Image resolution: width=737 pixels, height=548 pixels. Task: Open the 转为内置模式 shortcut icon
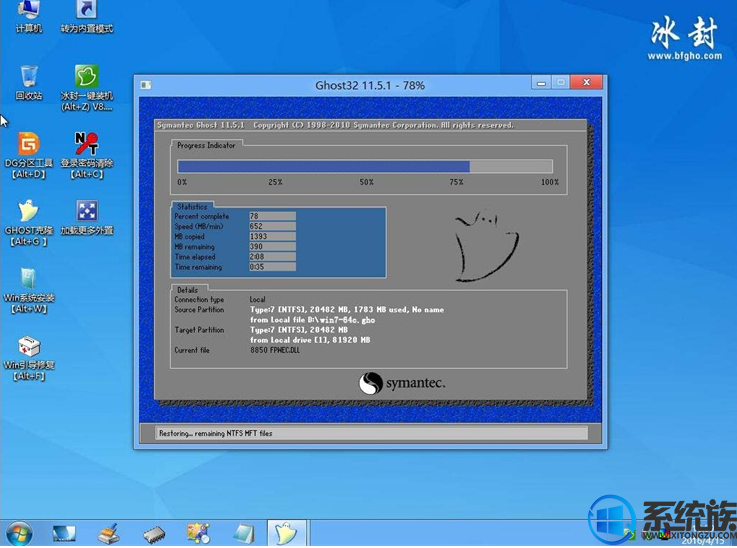pyautogui.click(x=86, y=17)
